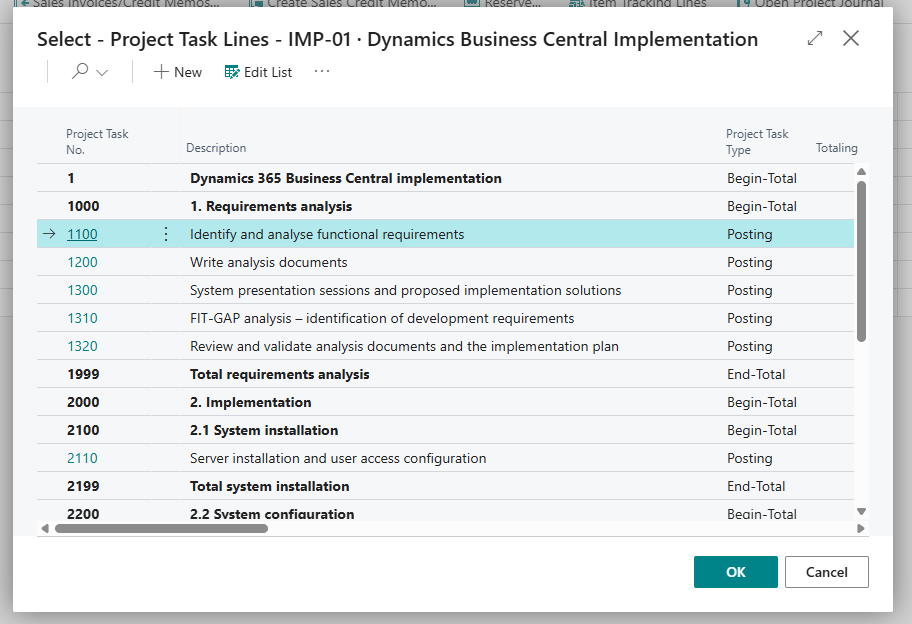
Task: Click task number 1000 cell
Action: coord(83,206)
